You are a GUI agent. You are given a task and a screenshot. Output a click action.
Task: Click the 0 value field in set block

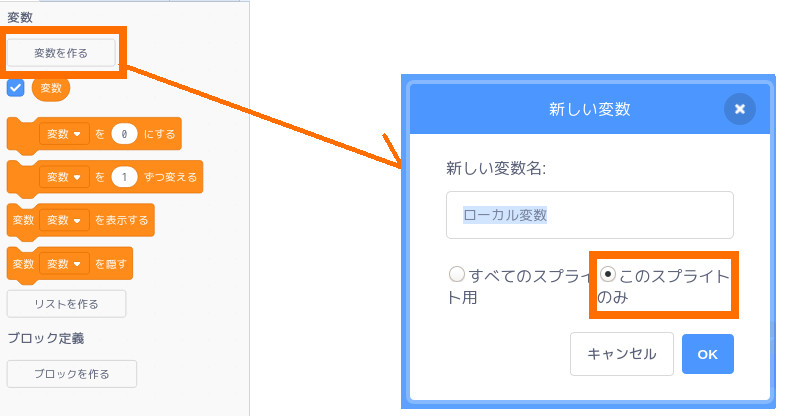(x=124, y=134)
